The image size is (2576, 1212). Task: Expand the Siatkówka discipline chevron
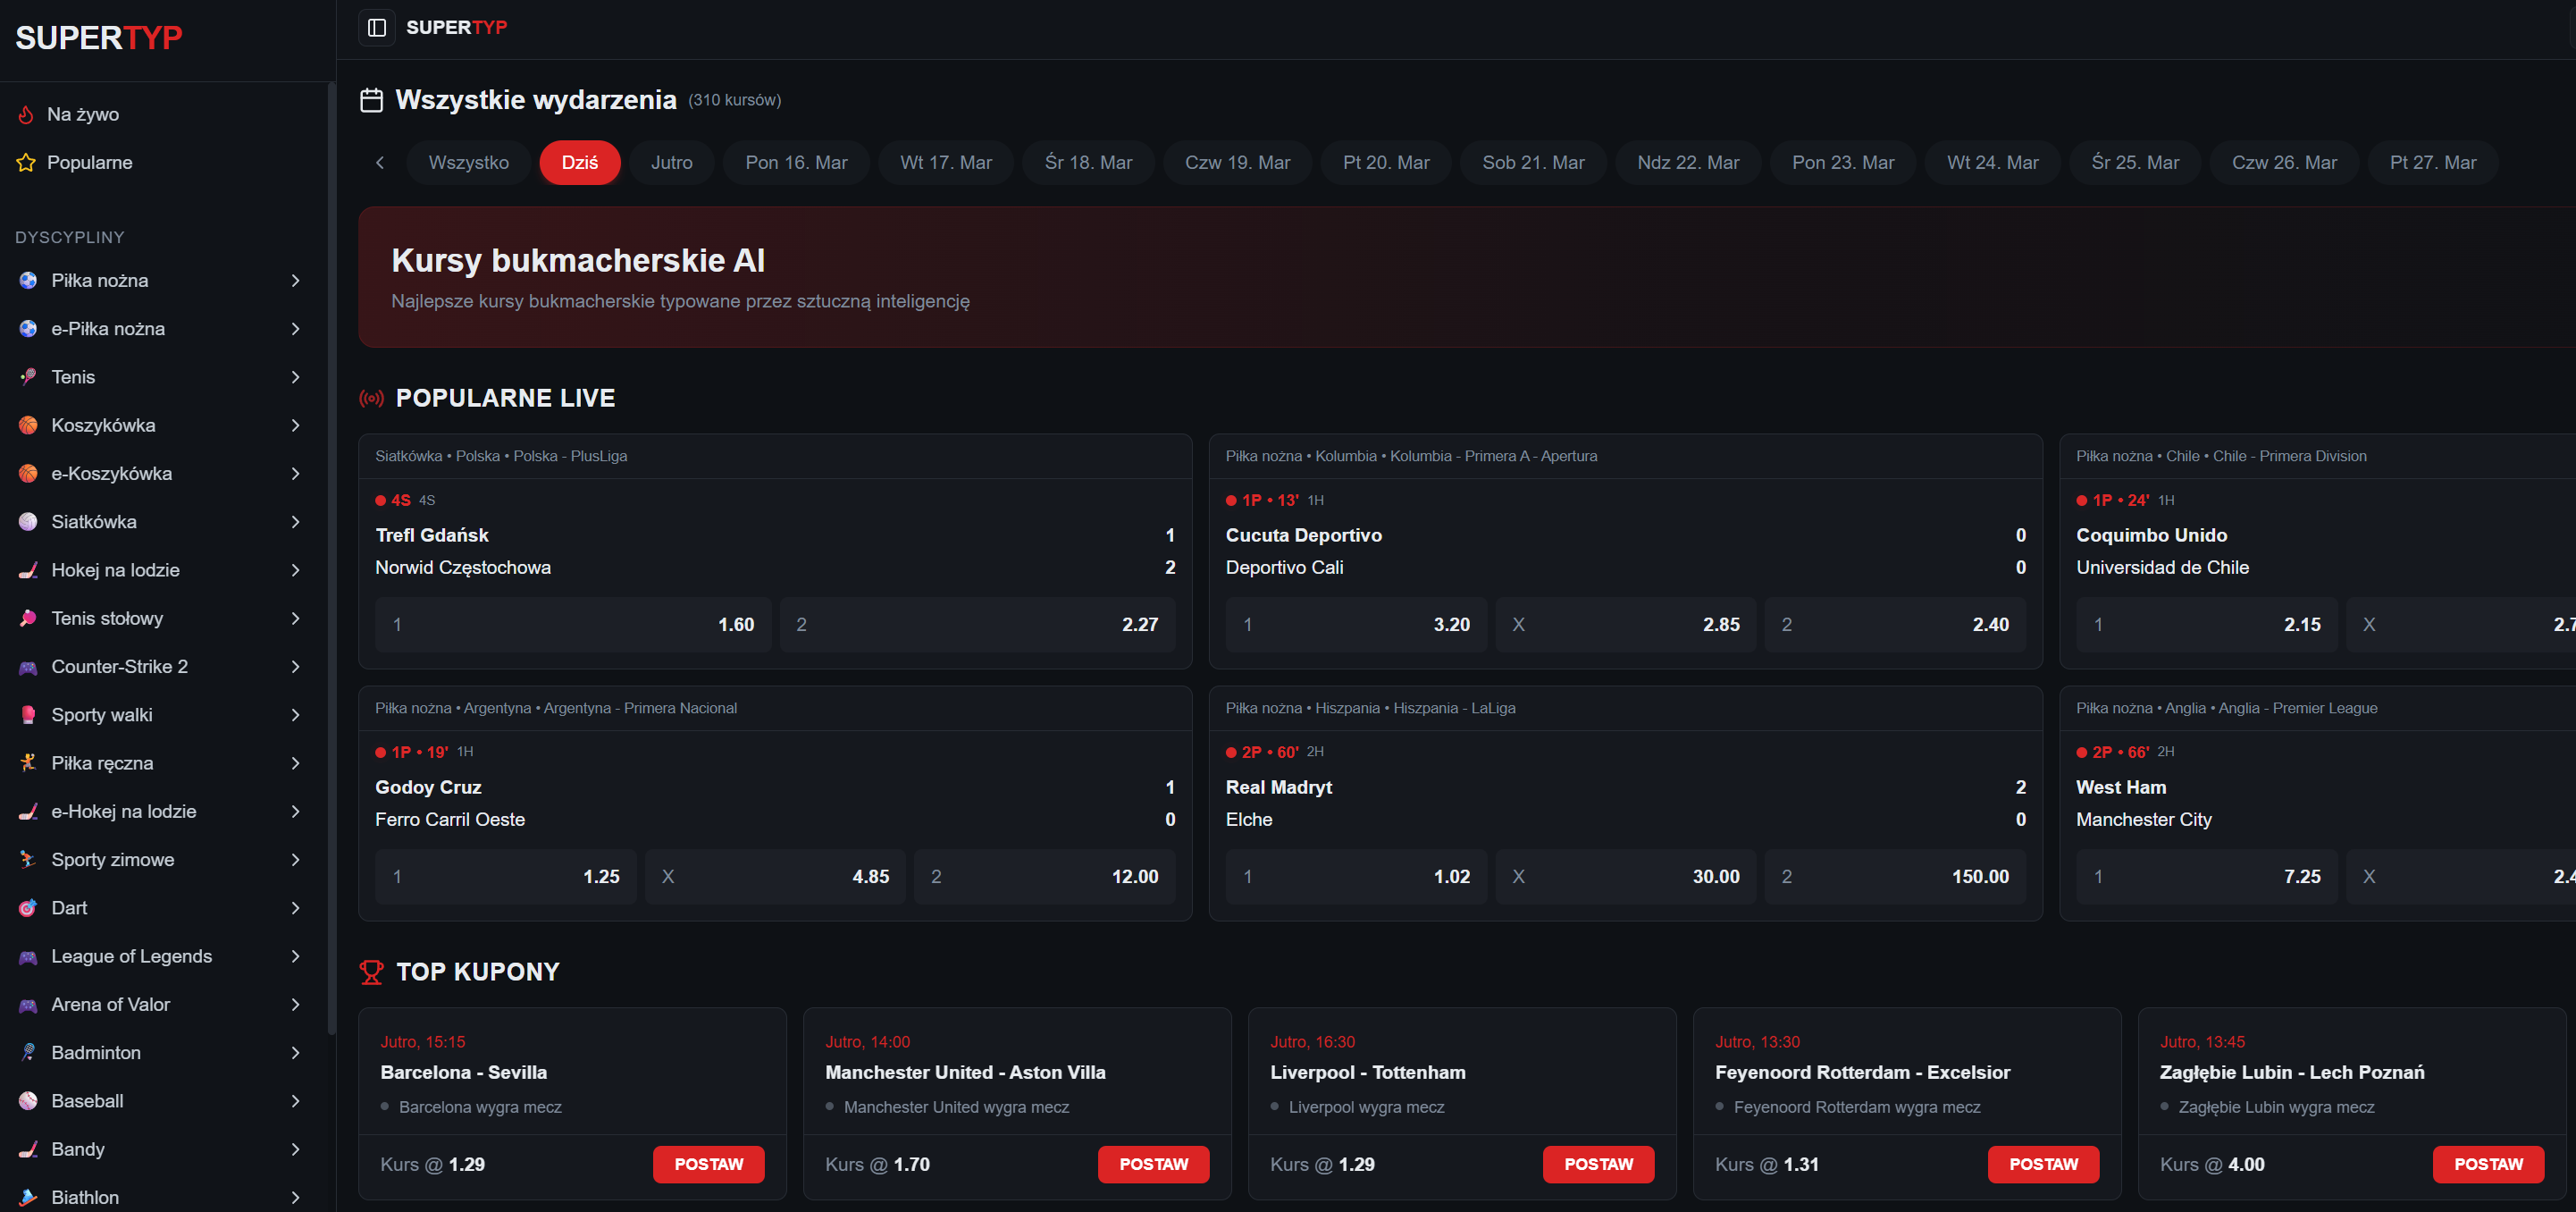(295, 522)
